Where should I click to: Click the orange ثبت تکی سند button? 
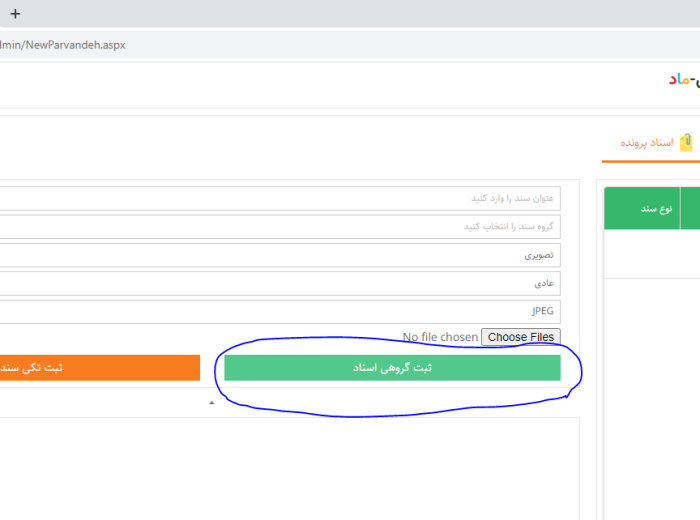(x=100, y=367)
